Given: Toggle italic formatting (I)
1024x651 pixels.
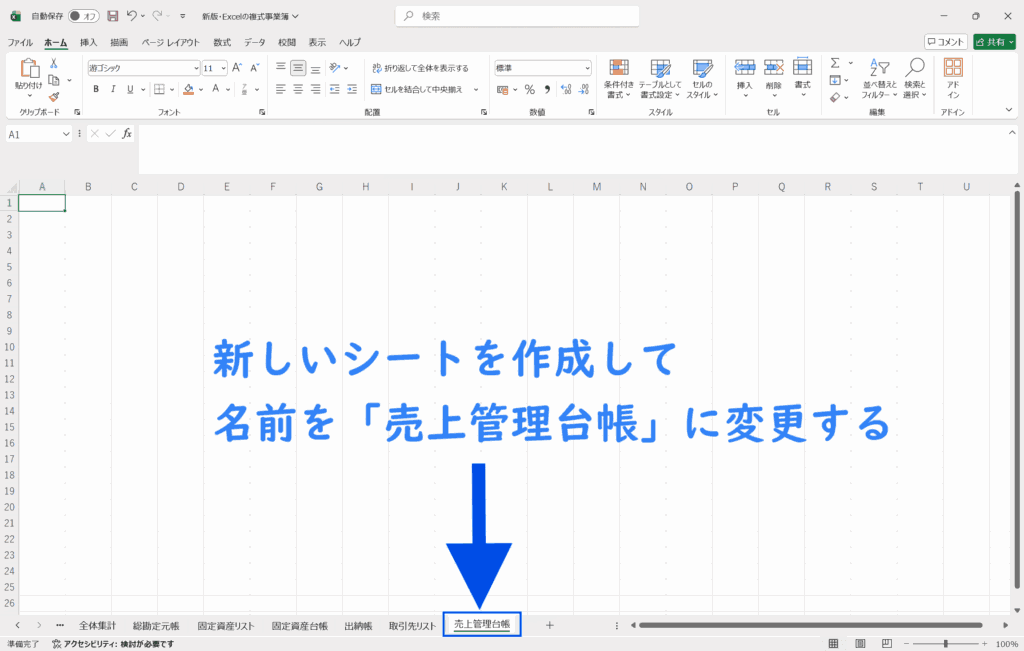Looking at the screenshot, I should (x=113, y=89).
